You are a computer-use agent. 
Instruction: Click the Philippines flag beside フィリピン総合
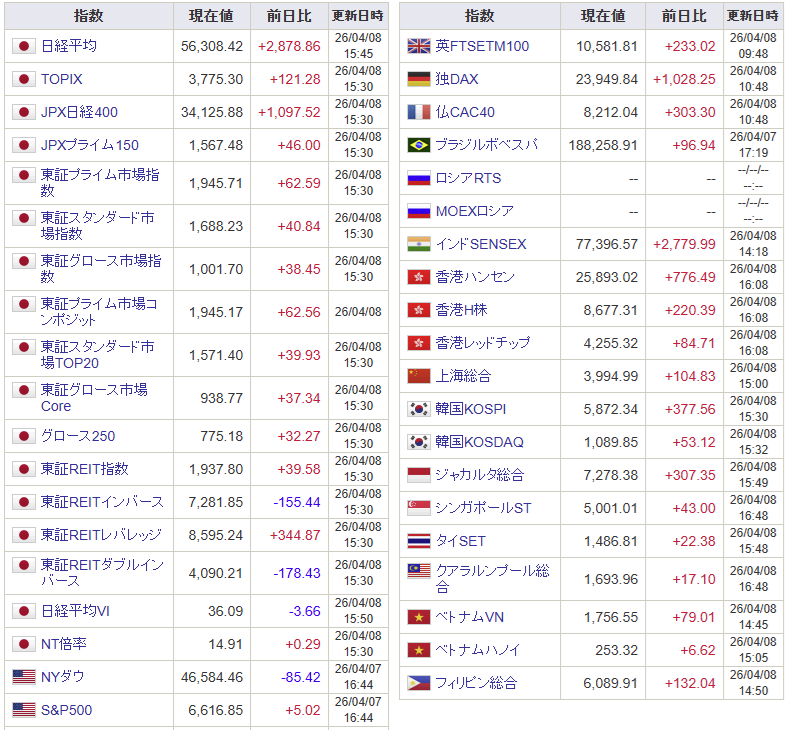click(x=419, y=683)
